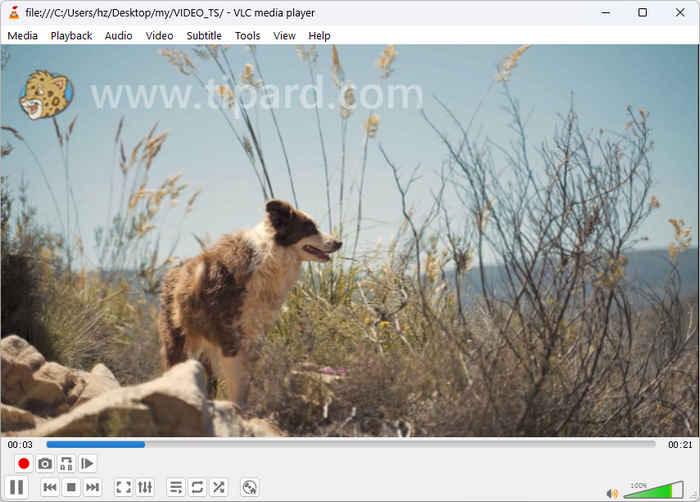Show extended settings and effects
The image size is (700, 502).
[x=145, y=487]
